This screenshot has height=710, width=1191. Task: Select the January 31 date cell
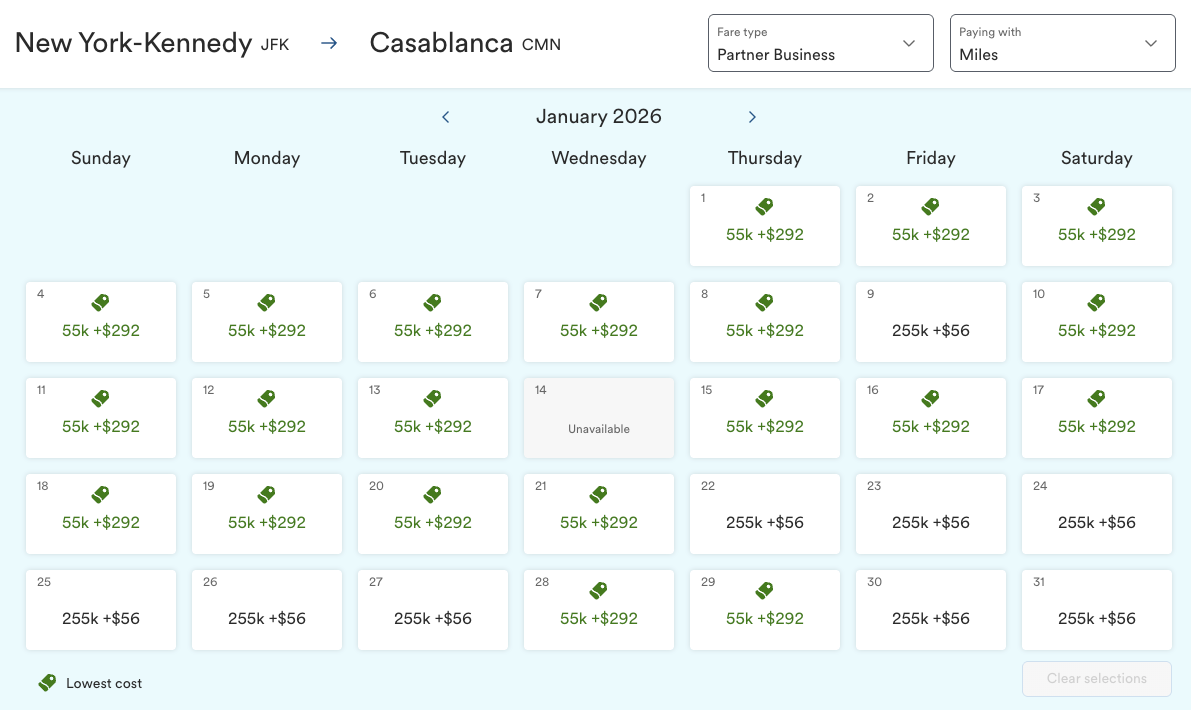[x=1097, y=610]
